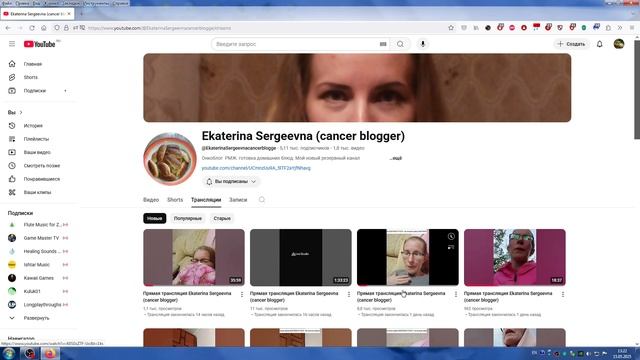Viewport: 640px width, 360px height.
Task: Select the Новые filter chip
Action: click(155, 218)
